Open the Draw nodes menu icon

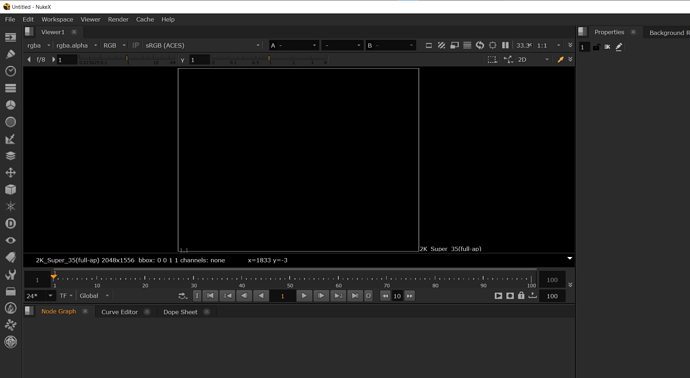(x=11, y=54)
